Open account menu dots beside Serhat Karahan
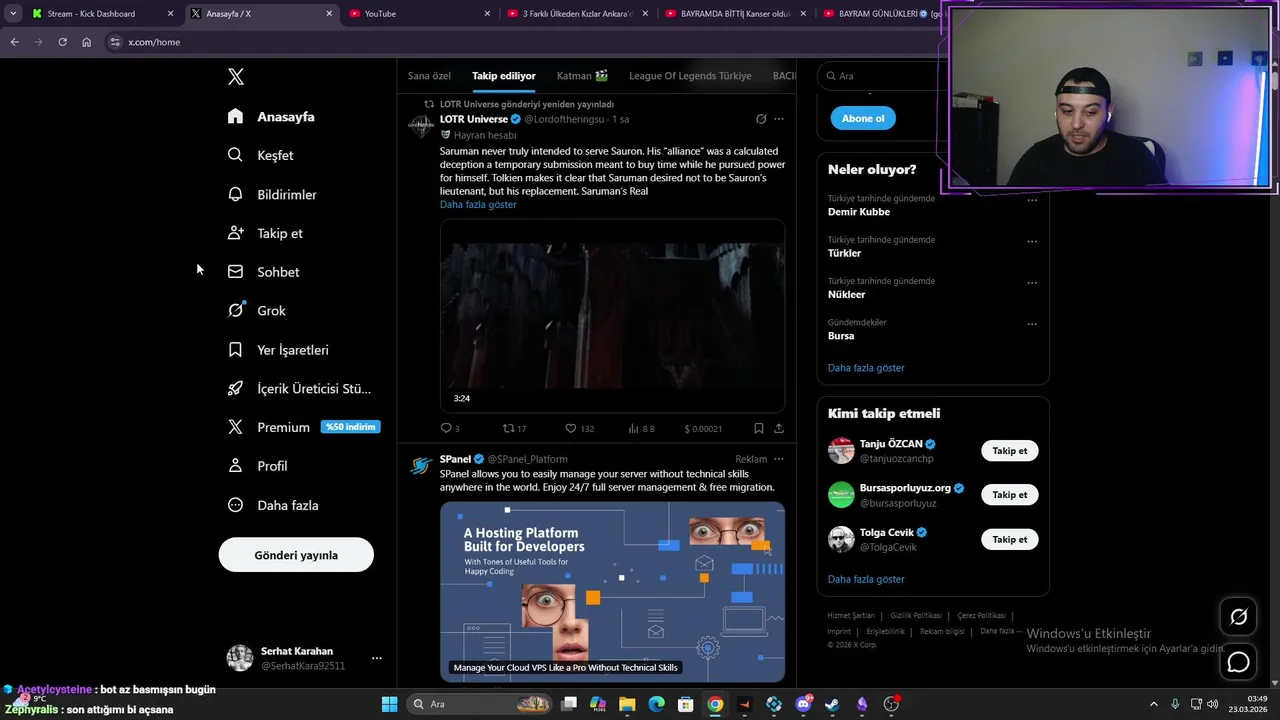Screen dimensions: 1280x720 (x=377, y=658)
